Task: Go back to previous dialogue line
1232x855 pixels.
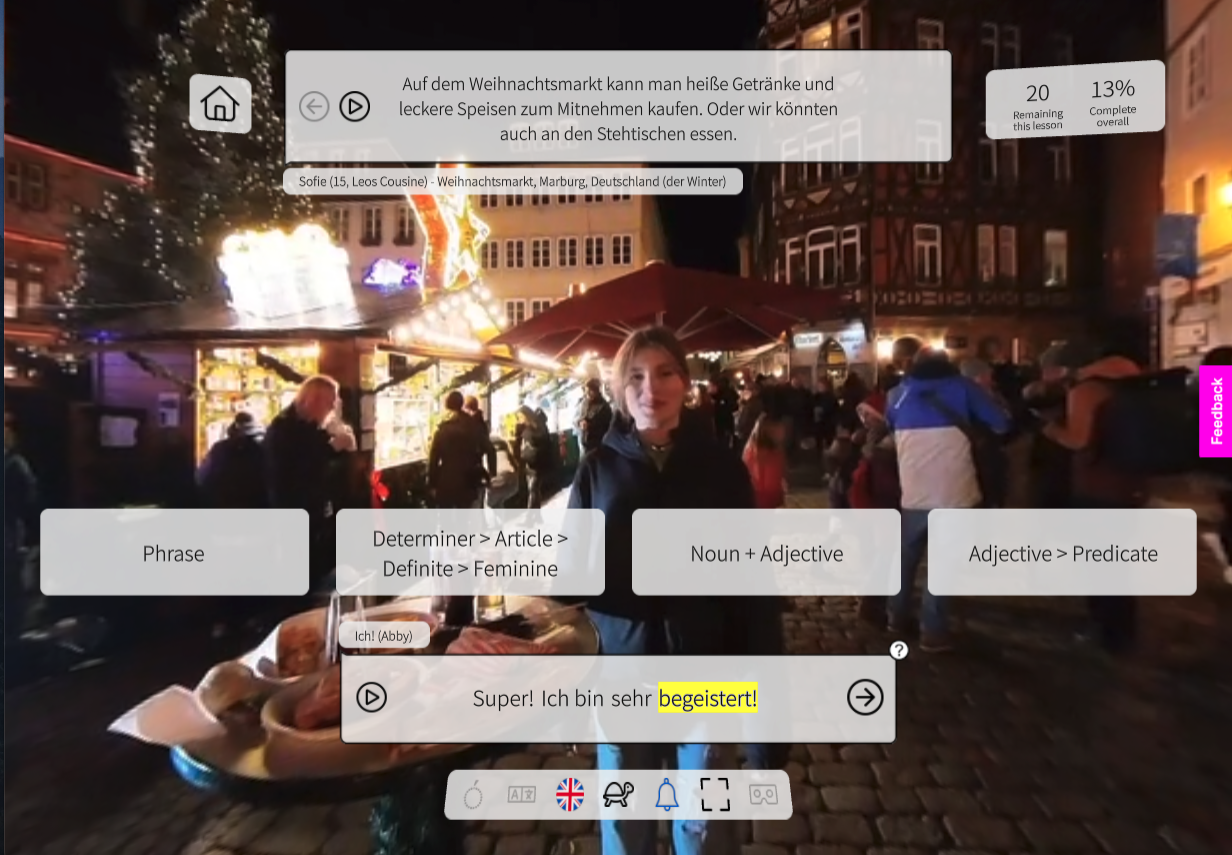Action: click(314, 106)
